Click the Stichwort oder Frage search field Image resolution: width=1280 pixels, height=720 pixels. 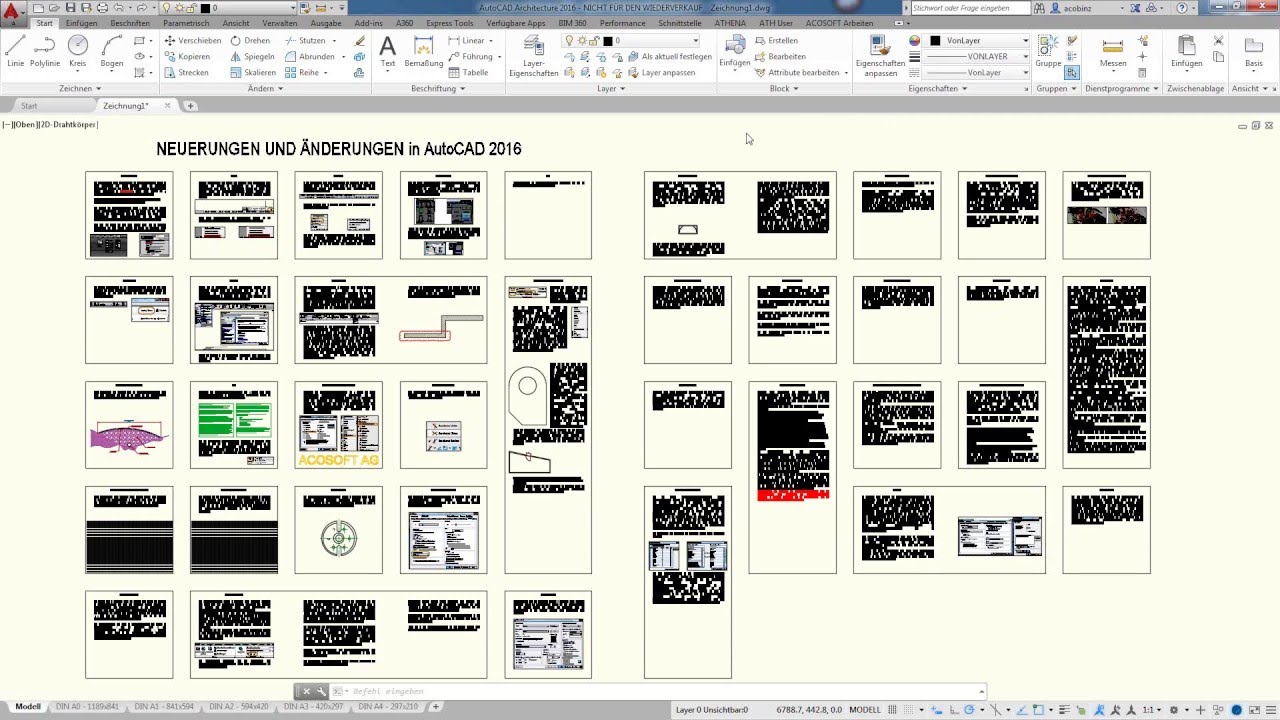tap(969, 8)
